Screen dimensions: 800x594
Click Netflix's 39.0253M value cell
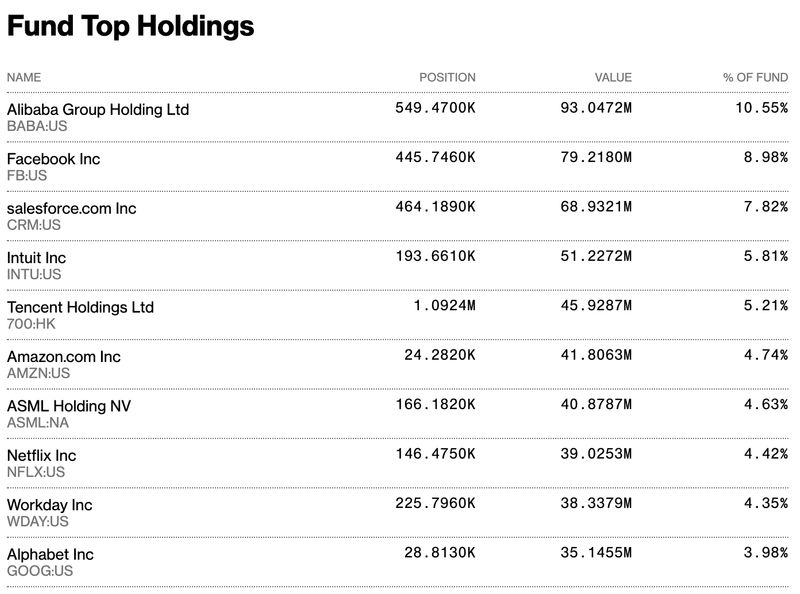pos(596,454)
